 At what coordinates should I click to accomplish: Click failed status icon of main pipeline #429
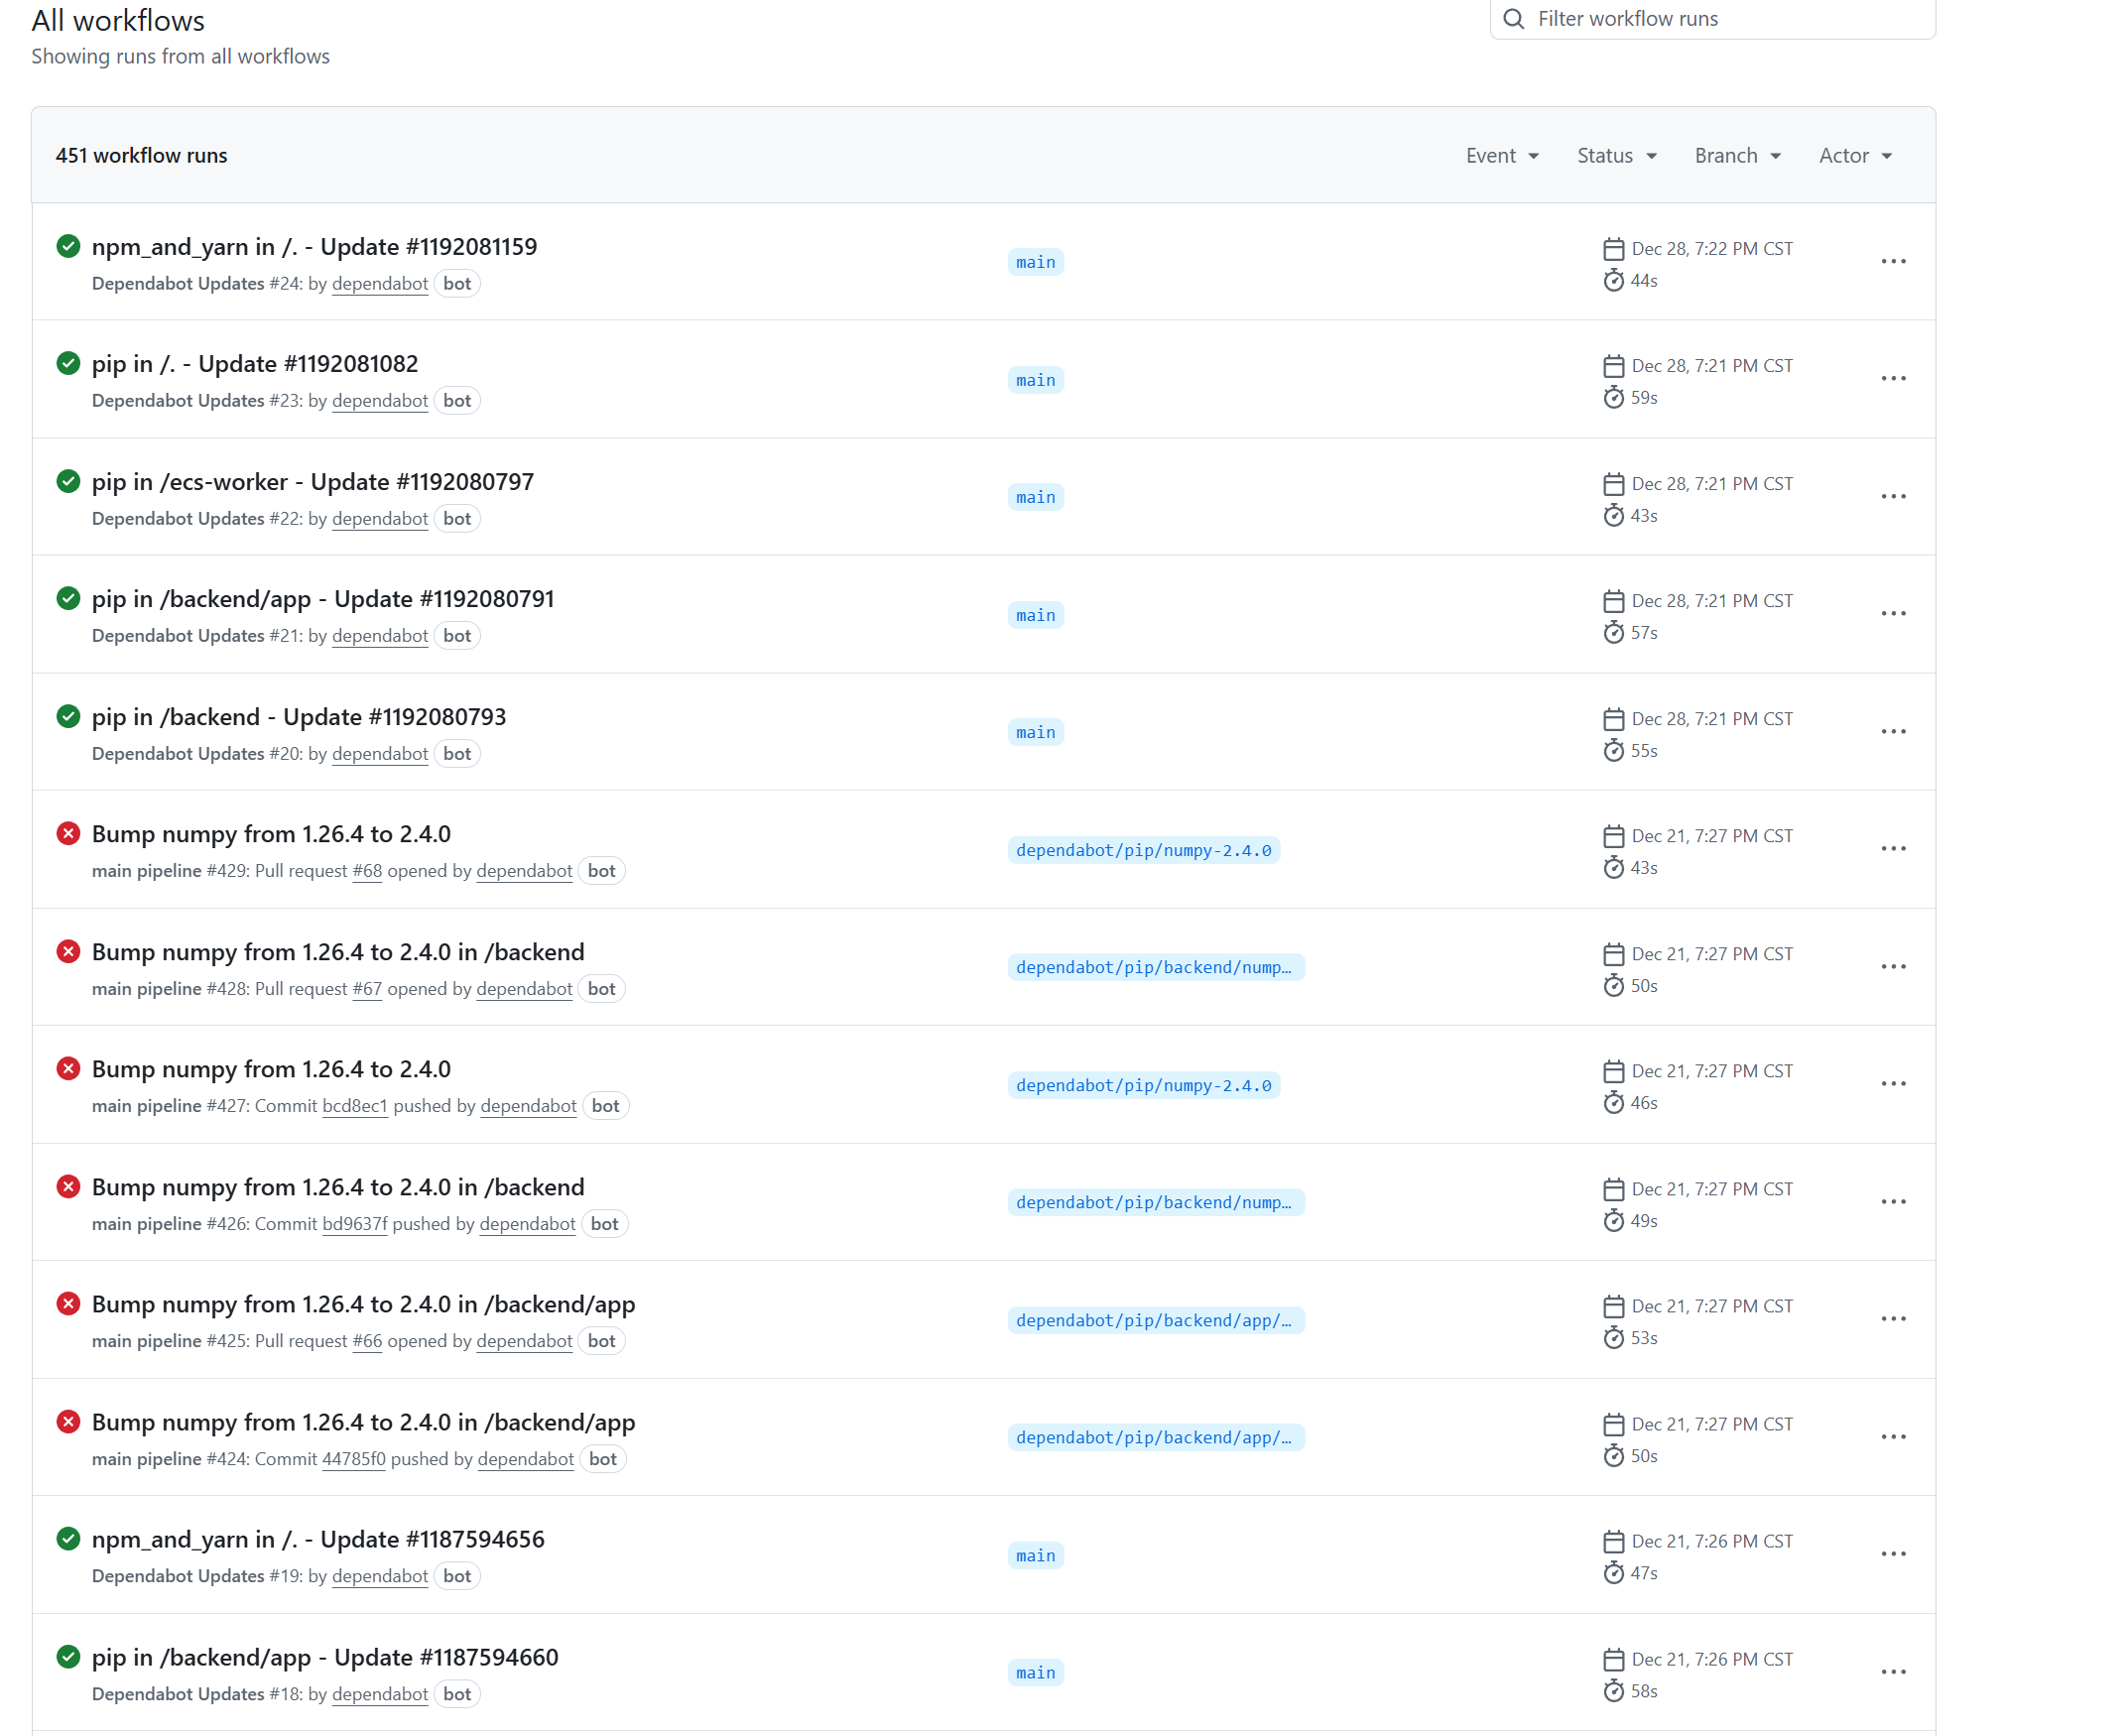click(68, 834)
